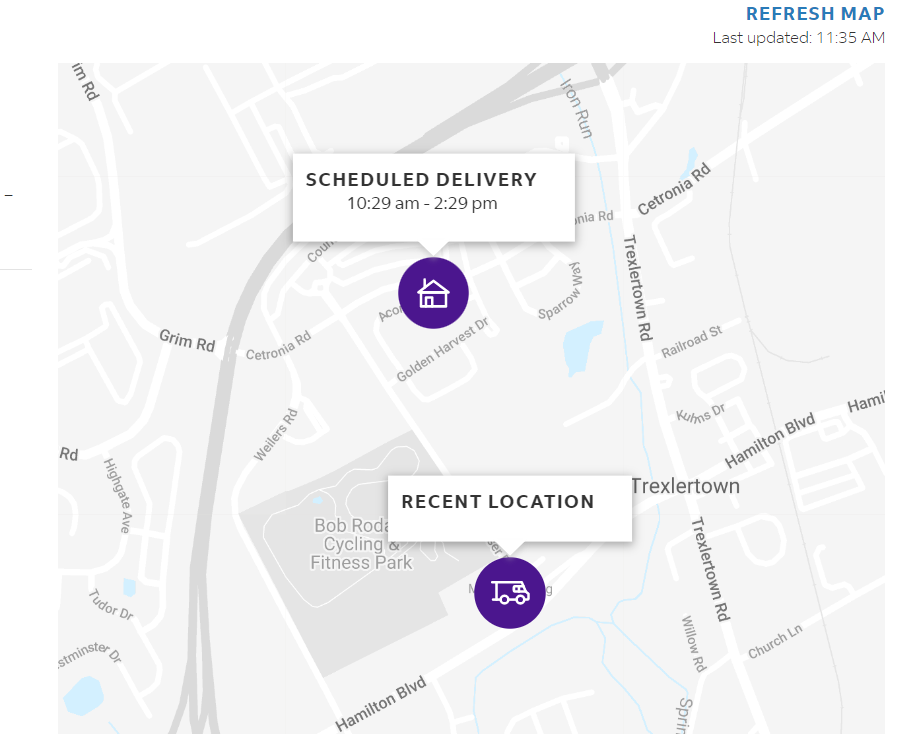Click the upper-right Cetronia Rd label
Viewport: 922px width, 734px height.
click(x=674, y=189)
